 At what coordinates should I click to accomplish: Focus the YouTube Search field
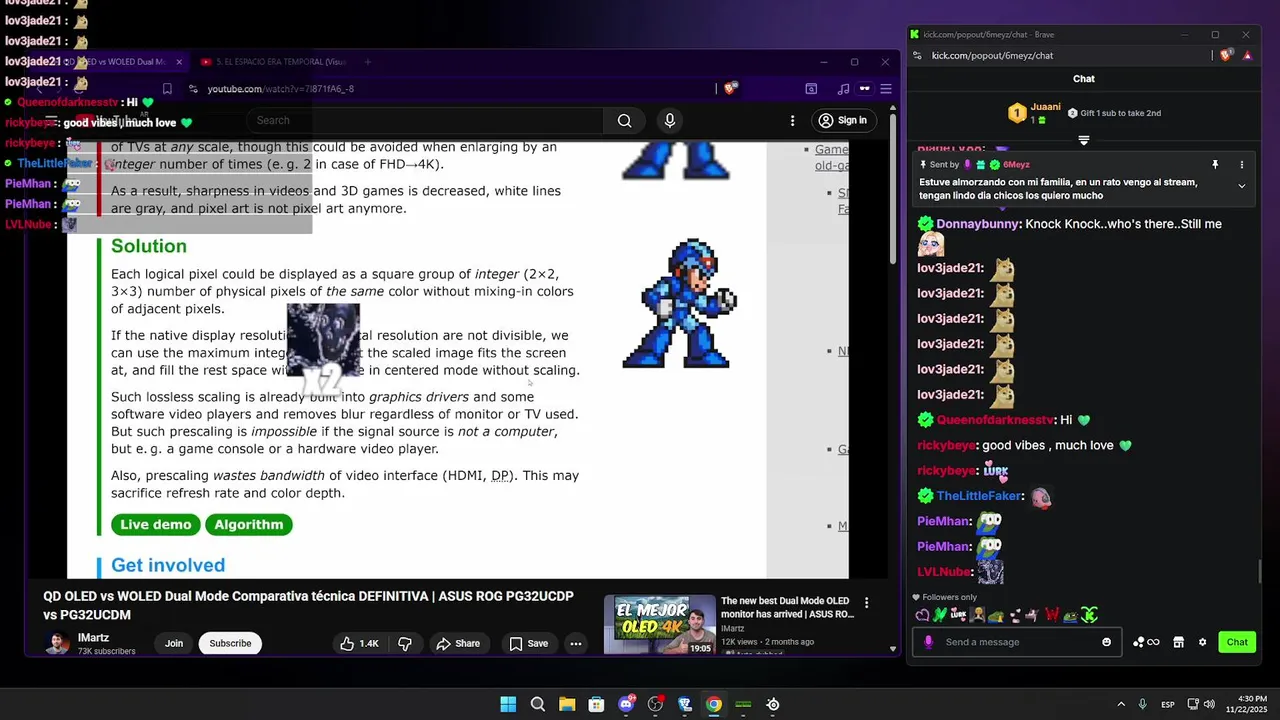(x=425, y=121)
